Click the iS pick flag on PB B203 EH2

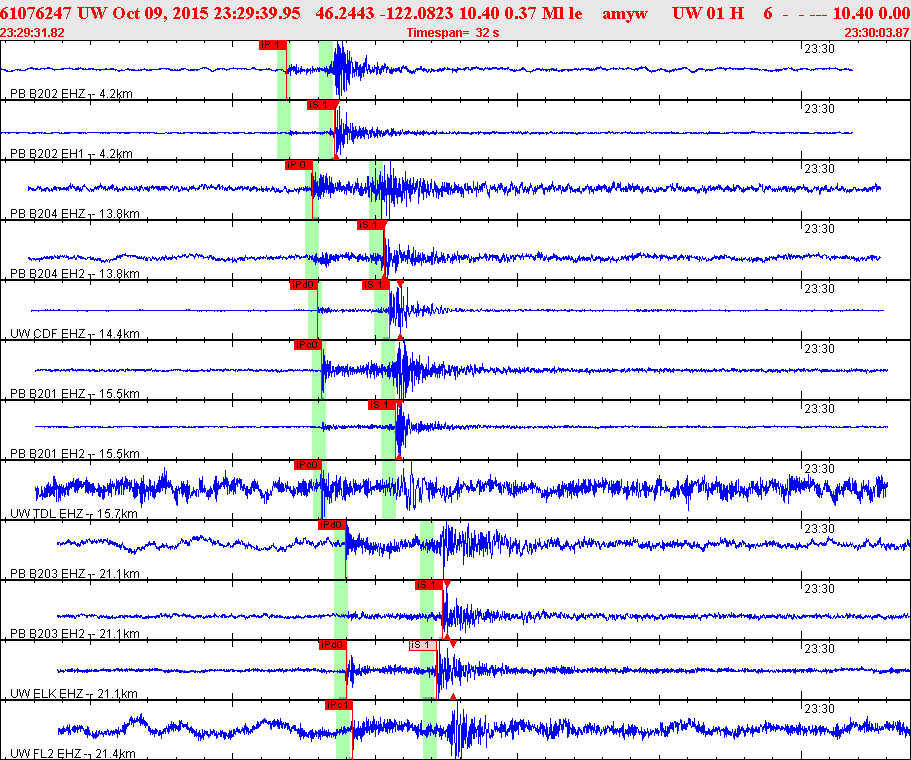(x=428, y=585)
